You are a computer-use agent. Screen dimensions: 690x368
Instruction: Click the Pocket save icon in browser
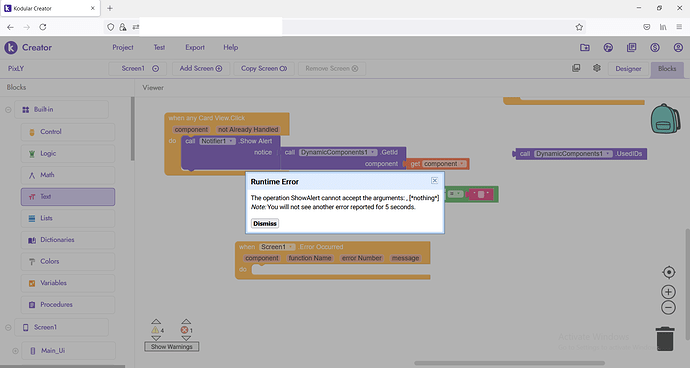coord(646,27)
